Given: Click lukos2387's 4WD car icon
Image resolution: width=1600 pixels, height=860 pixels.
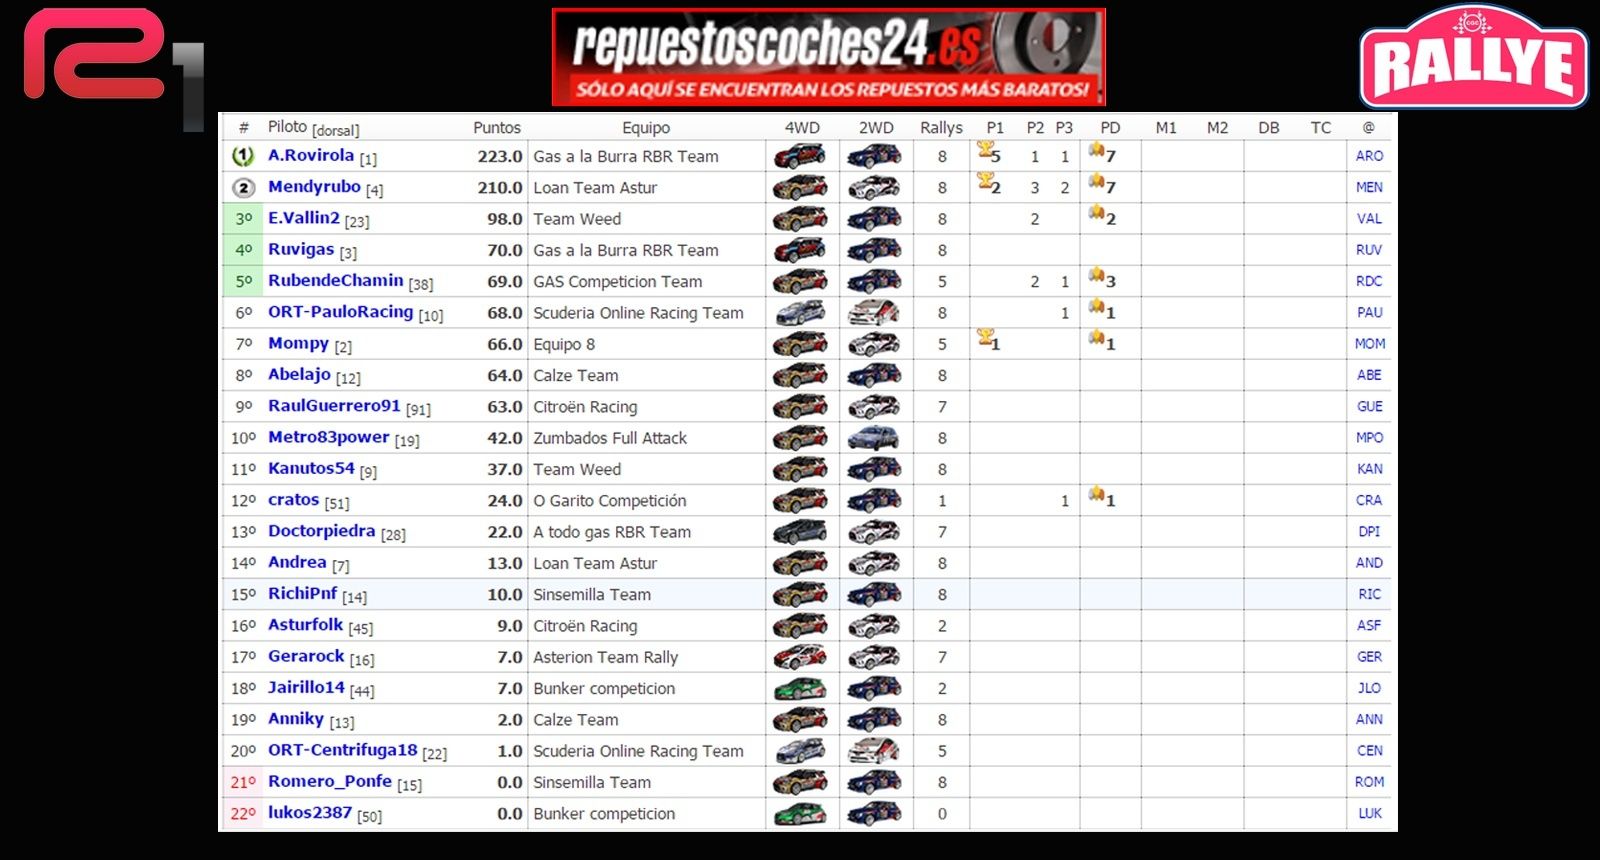Looking at the screenshot, I should [800, 814].
